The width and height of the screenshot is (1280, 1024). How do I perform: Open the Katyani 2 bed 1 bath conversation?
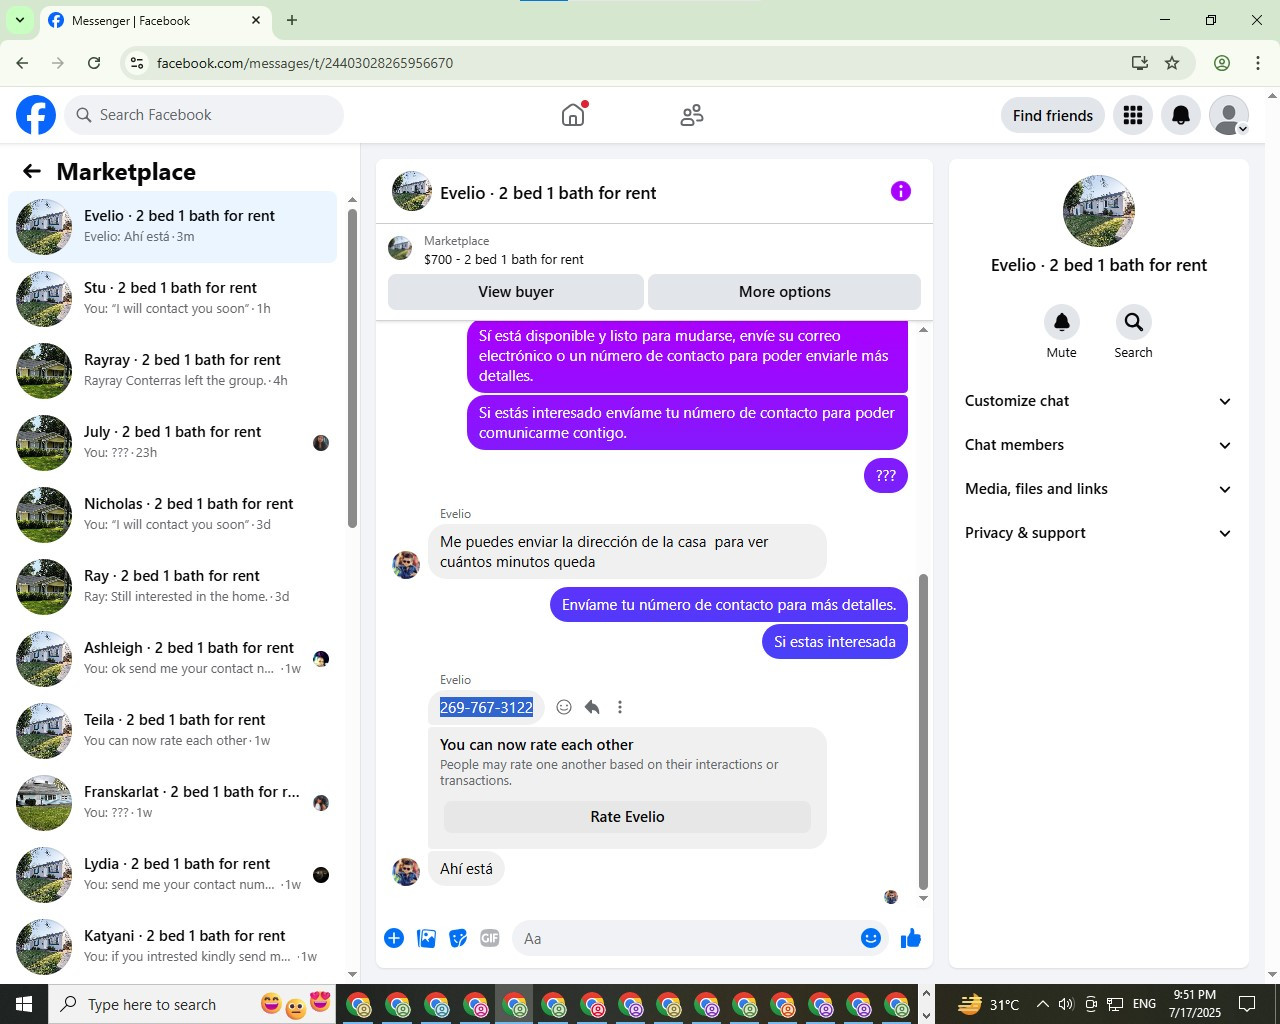click(x=172, y=946)
